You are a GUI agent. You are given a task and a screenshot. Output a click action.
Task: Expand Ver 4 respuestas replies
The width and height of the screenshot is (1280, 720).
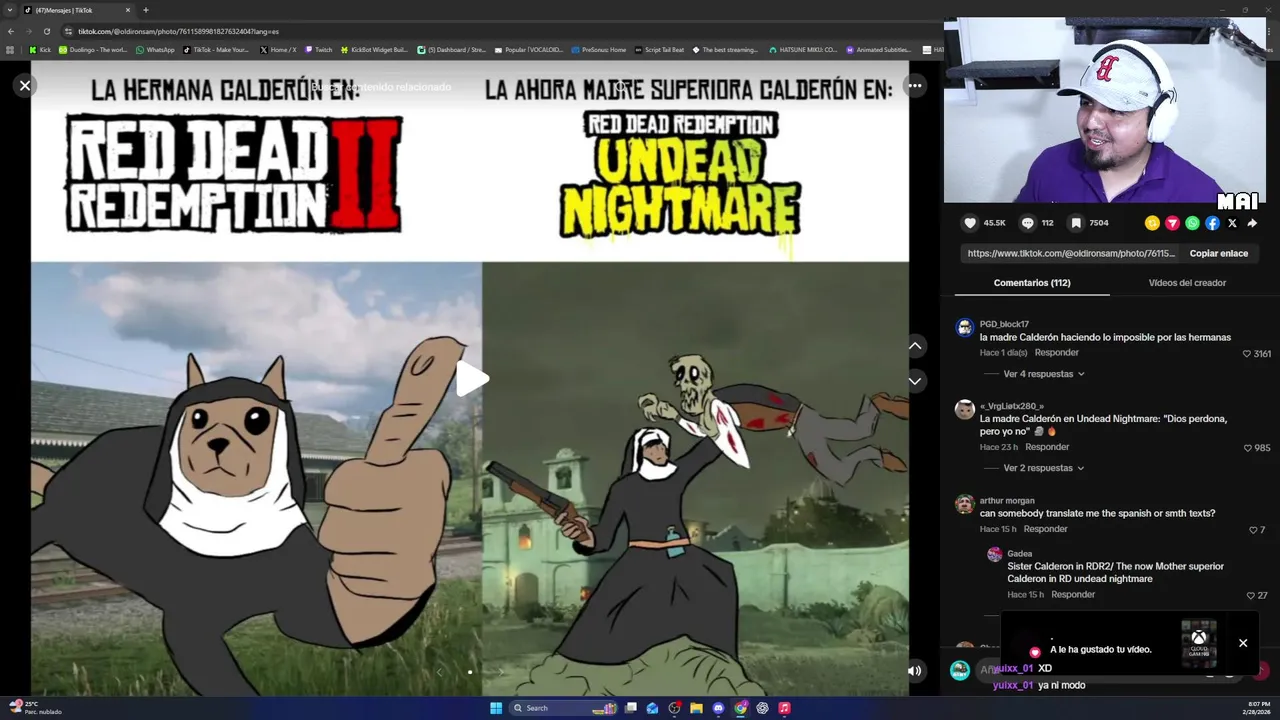click(x=1043, y=374)
